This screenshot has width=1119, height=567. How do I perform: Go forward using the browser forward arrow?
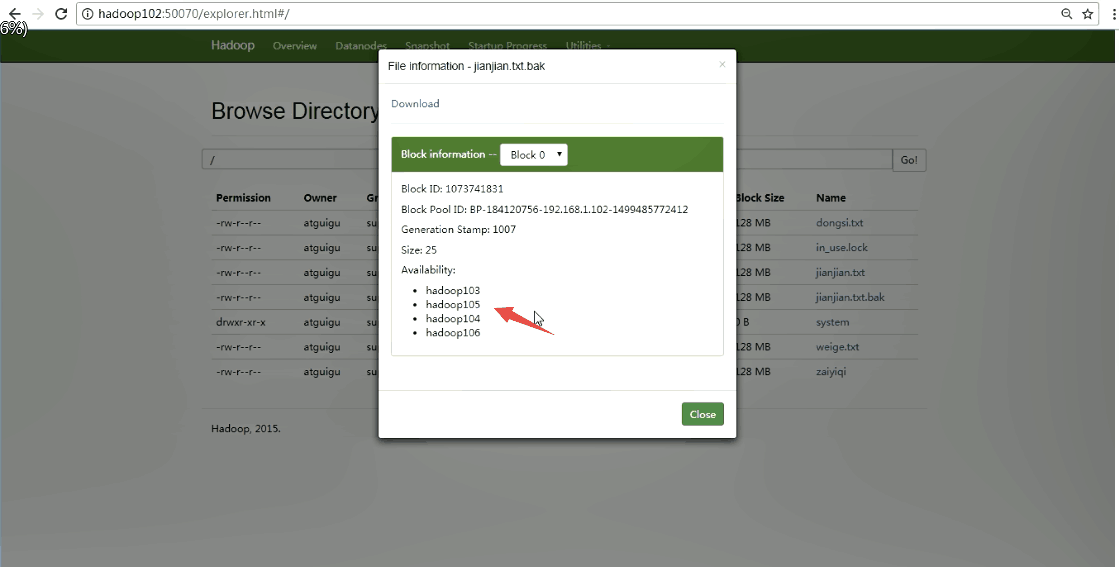(x=38, y=14)
